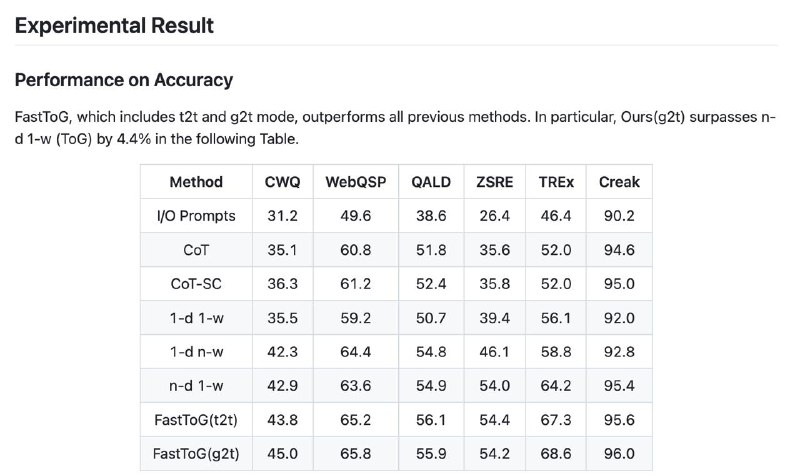This screenshot has height=476, width=800.
Task: Select the CWQ column header
Action: tap(283, 182)
